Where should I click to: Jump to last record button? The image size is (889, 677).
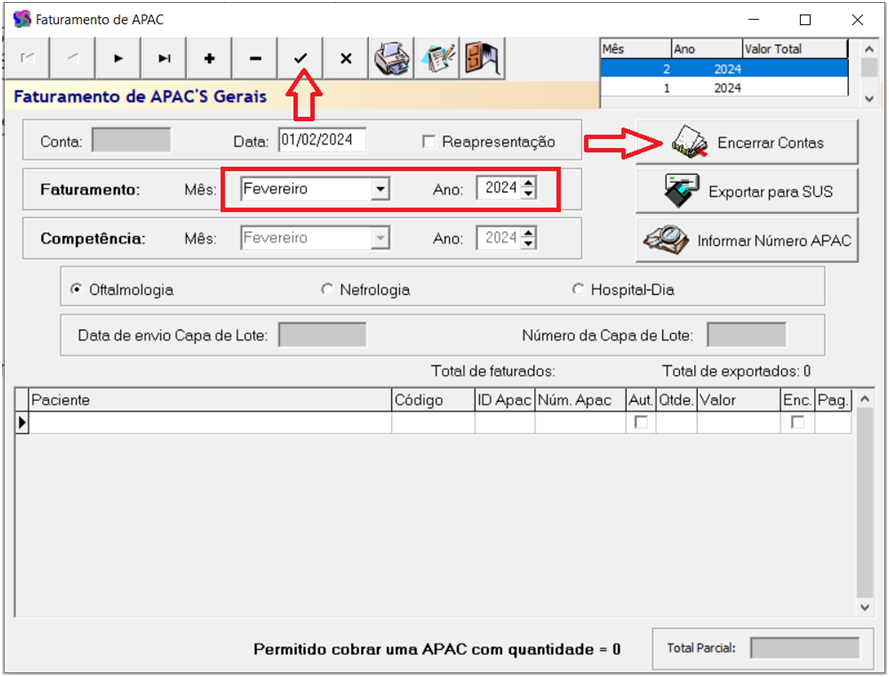point(164,58)
